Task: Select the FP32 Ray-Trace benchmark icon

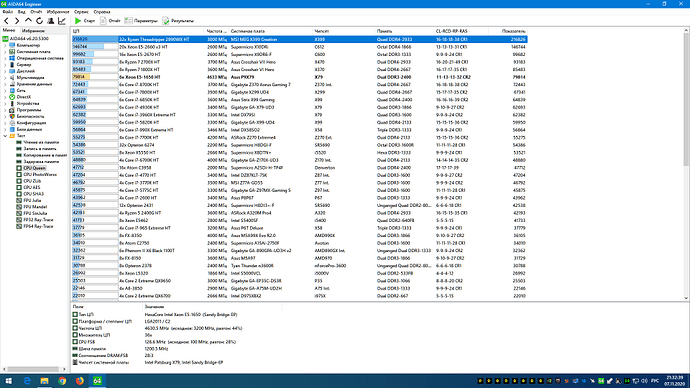Action: click(x=19, y=220)
